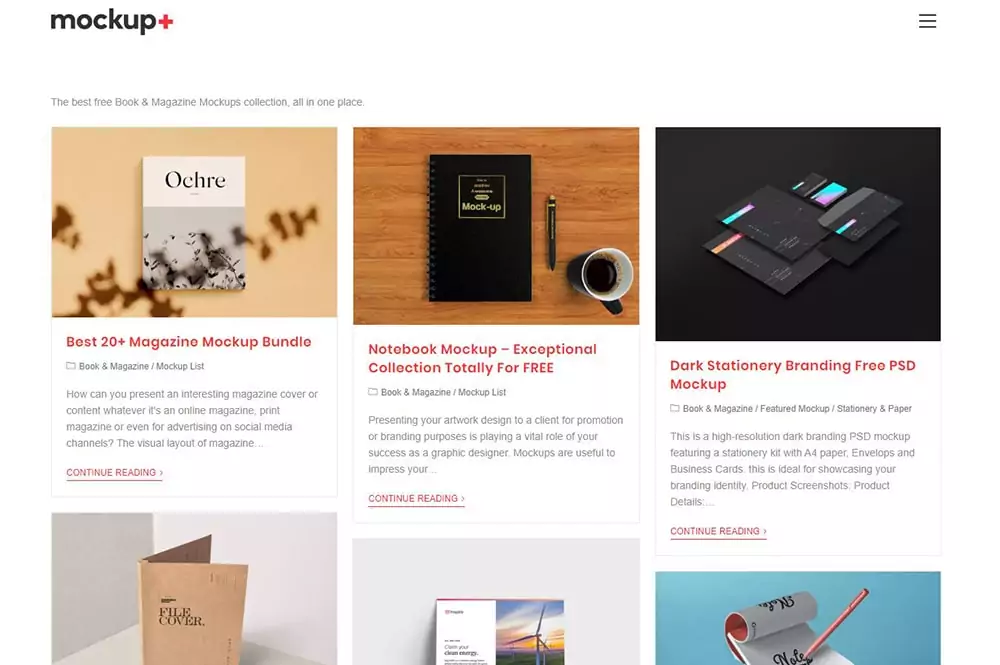Click folder icon under Dark Stationery title

pos(674,408)
